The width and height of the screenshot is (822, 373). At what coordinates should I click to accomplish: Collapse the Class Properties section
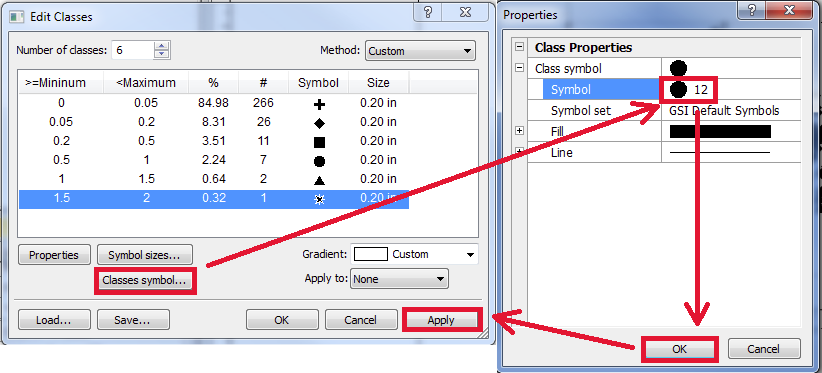tap(519, 47)
